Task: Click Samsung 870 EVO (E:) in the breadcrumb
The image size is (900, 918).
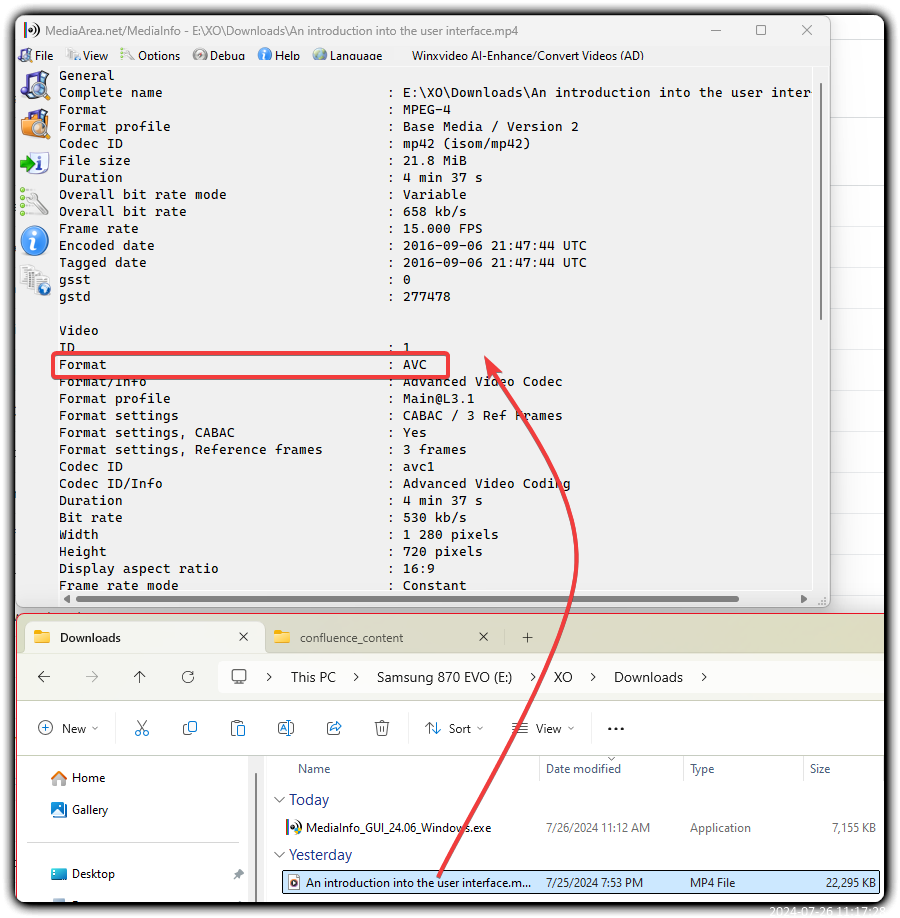Action: (444, 677)
